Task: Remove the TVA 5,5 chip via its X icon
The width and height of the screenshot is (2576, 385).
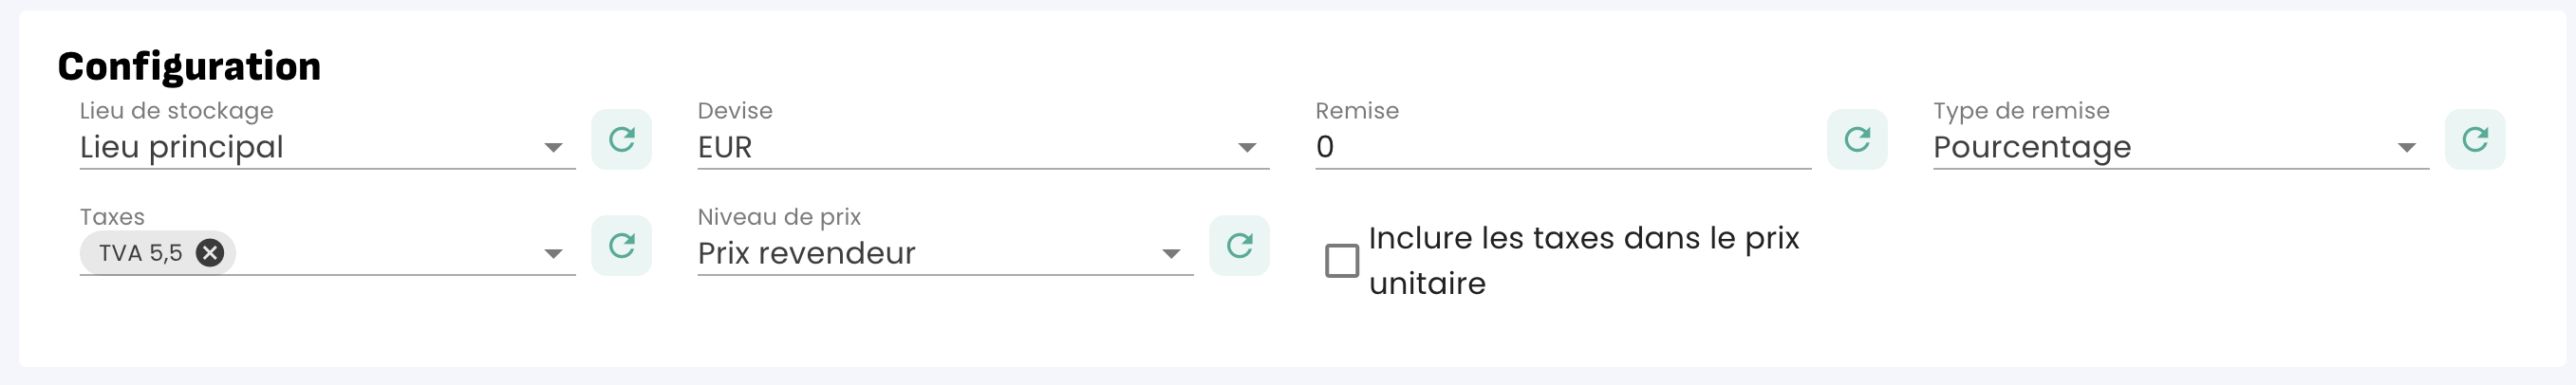Action: point(210,253)
